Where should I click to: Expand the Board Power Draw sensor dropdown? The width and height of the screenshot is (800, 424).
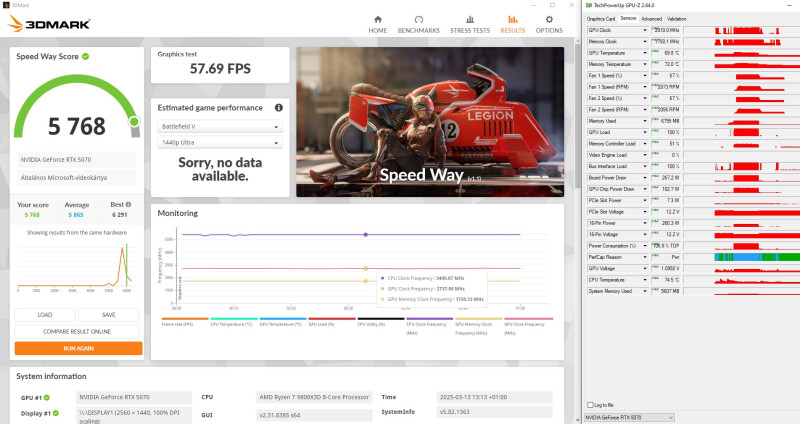click(645, 178)
